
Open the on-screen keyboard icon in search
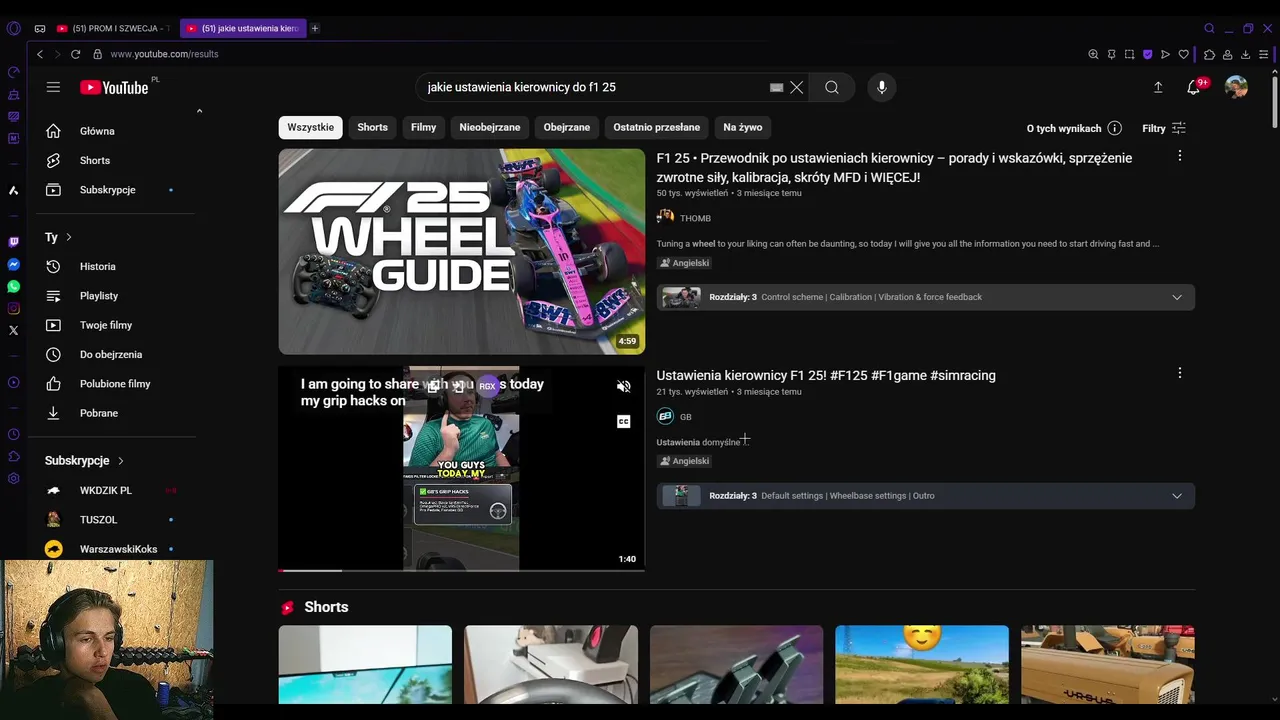click(x=776, y=87)
